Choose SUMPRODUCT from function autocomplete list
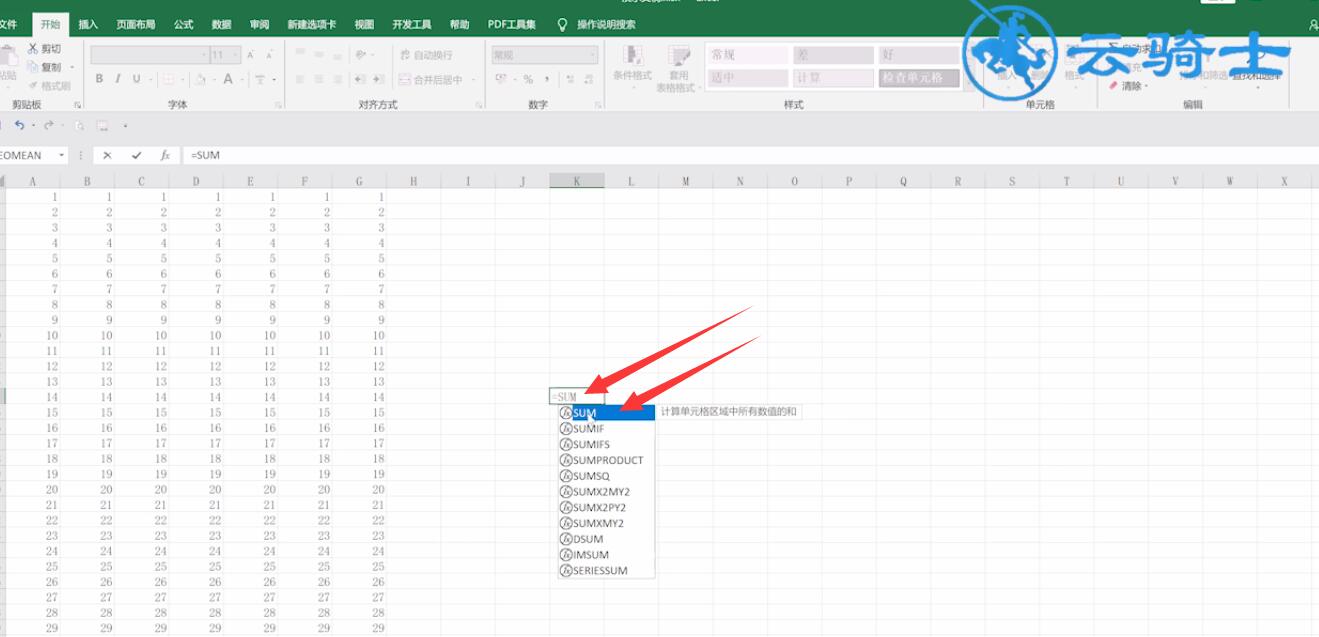Screen dimensions: 1319x637 point(606,460)
